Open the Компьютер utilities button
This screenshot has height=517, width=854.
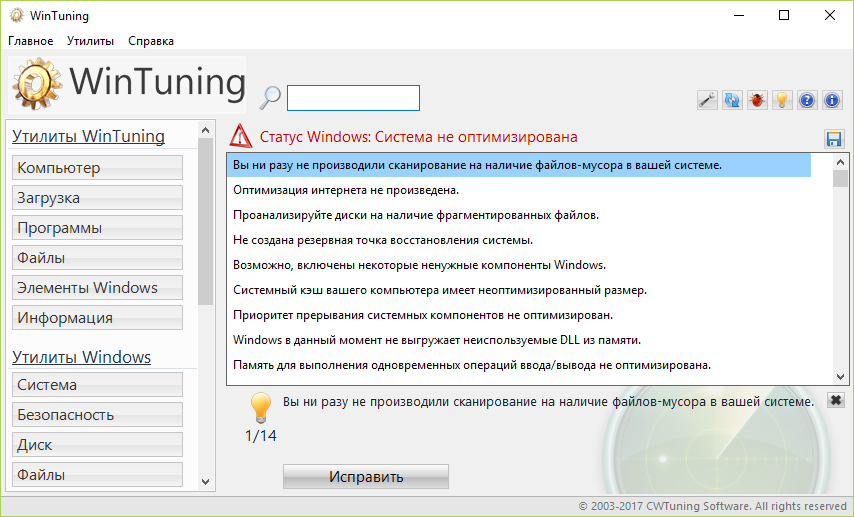click(x=97, y=168)
